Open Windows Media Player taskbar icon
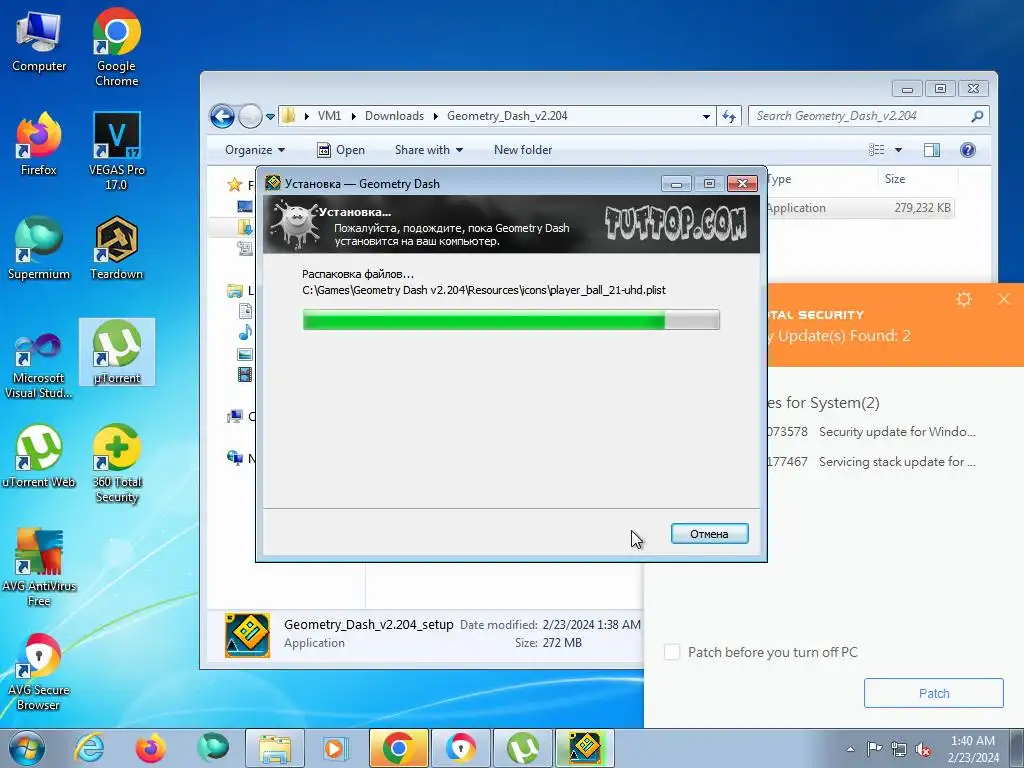This screenshot has width=1024, height=768. 337,748
